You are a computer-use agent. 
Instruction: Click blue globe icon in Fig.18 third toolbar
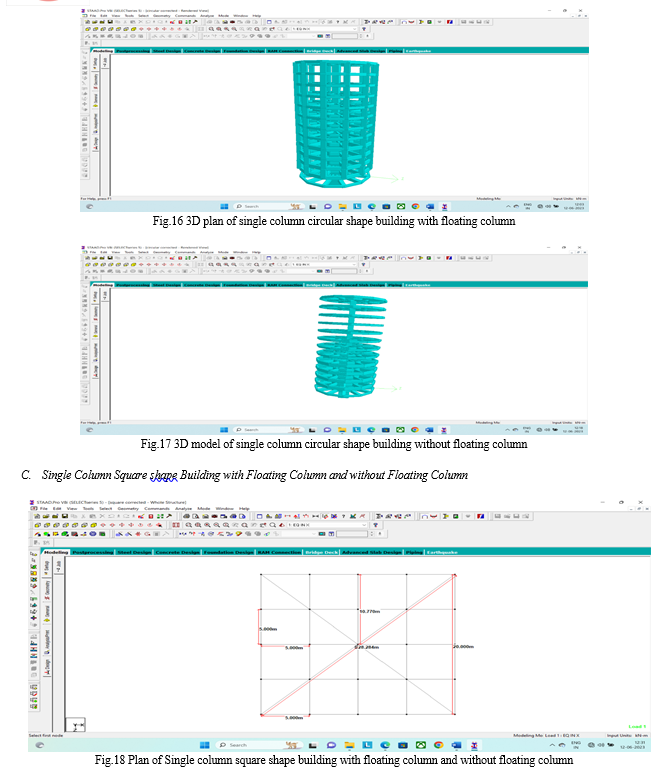point(93,534)
